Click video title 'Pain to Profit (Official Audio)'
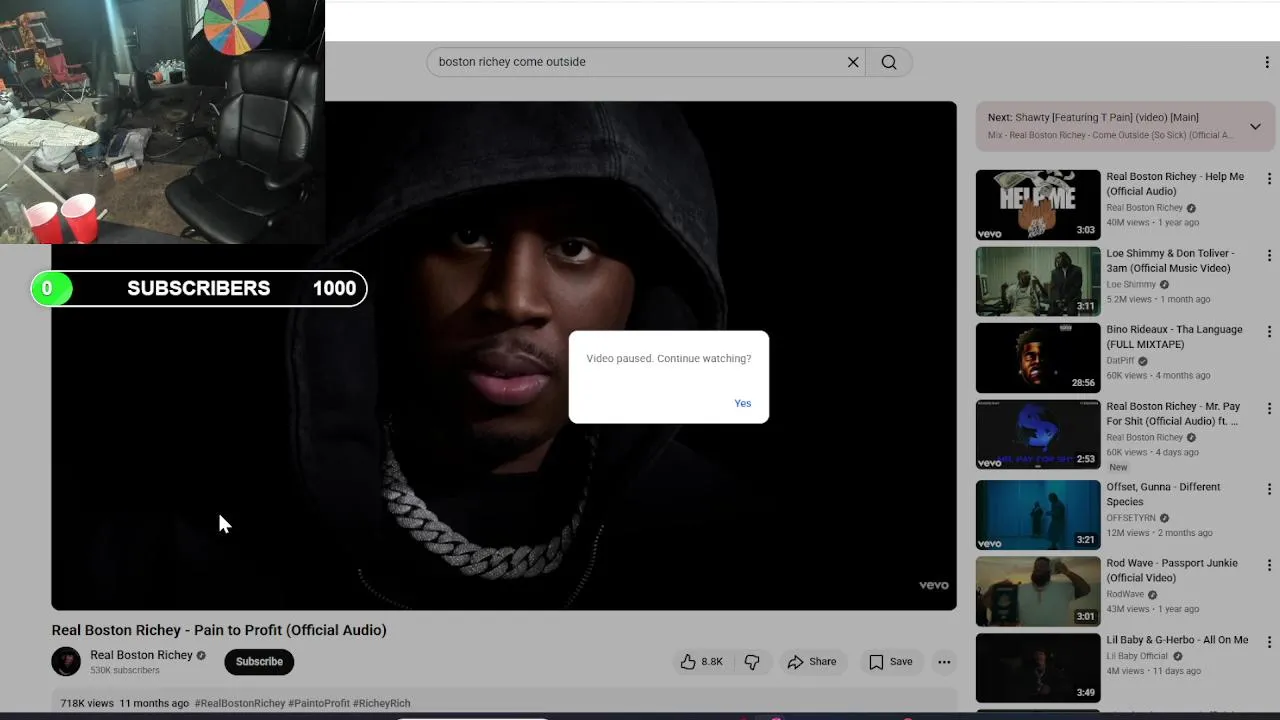The width and height of the screenshot is (1280, 720). tap(219, 630)
